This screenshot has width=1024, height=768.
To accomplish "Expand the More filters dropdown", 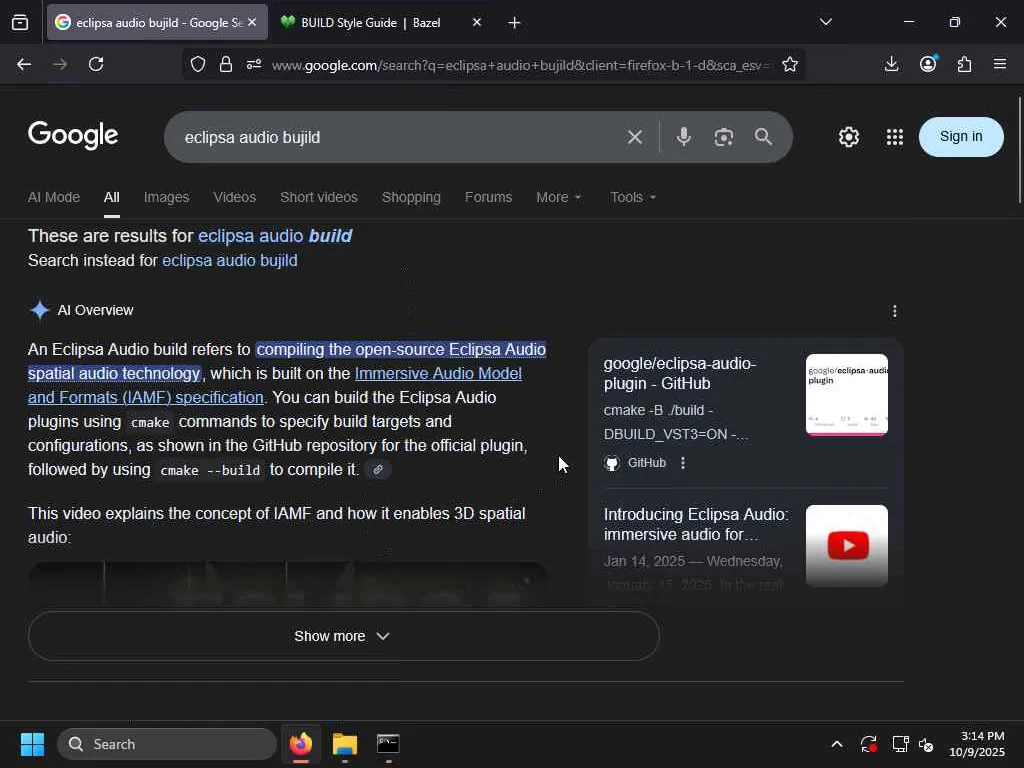I will point(558,197).
